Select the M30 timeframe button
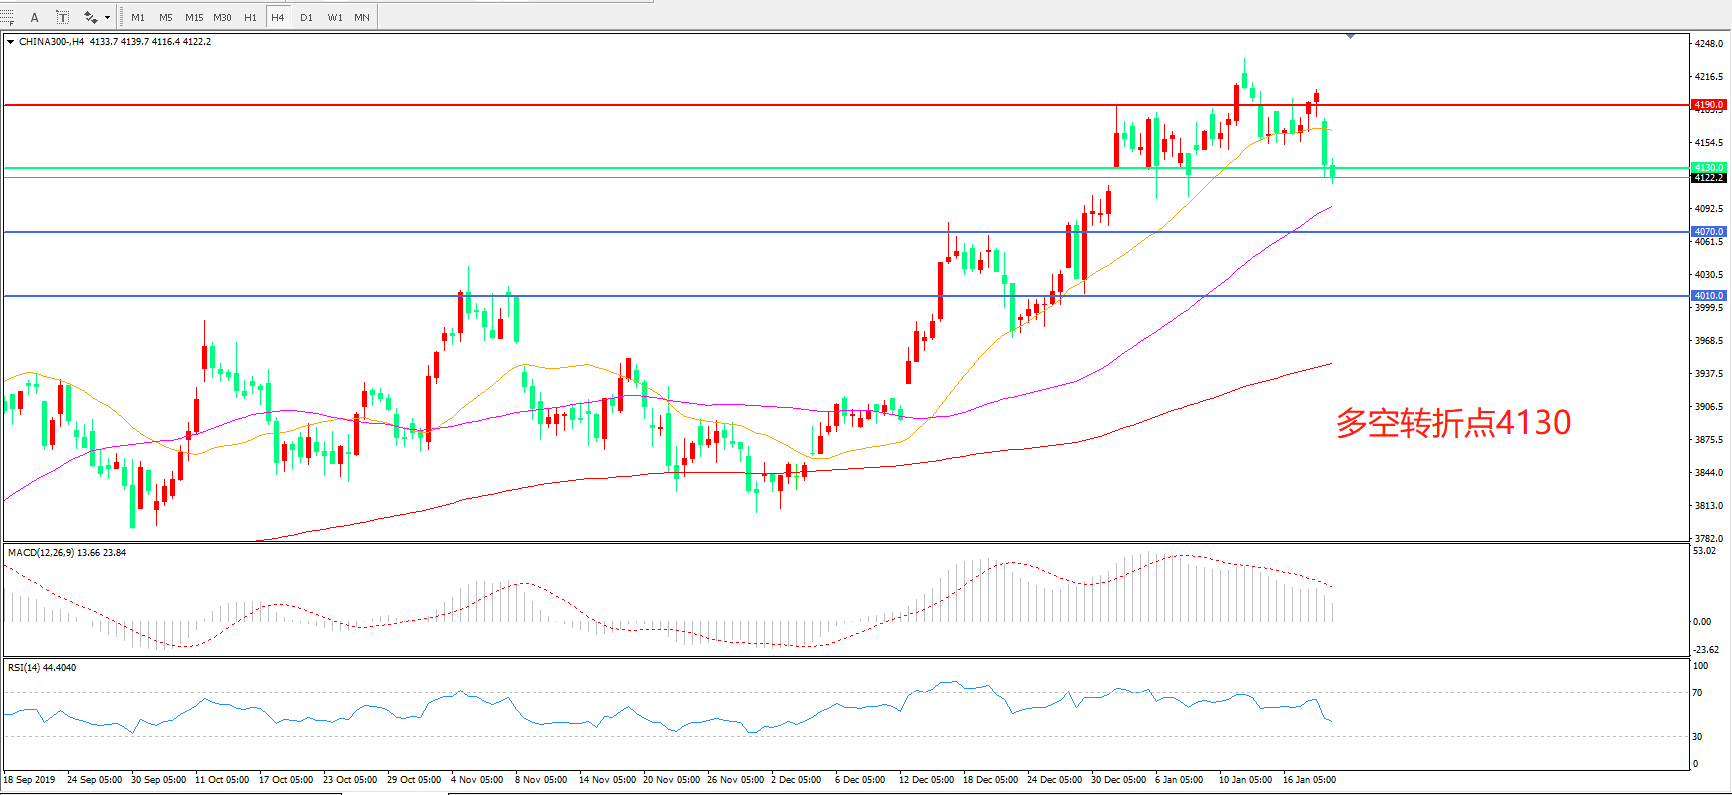The width and height of the screenshot is (1732, 795). click(222, 17)
